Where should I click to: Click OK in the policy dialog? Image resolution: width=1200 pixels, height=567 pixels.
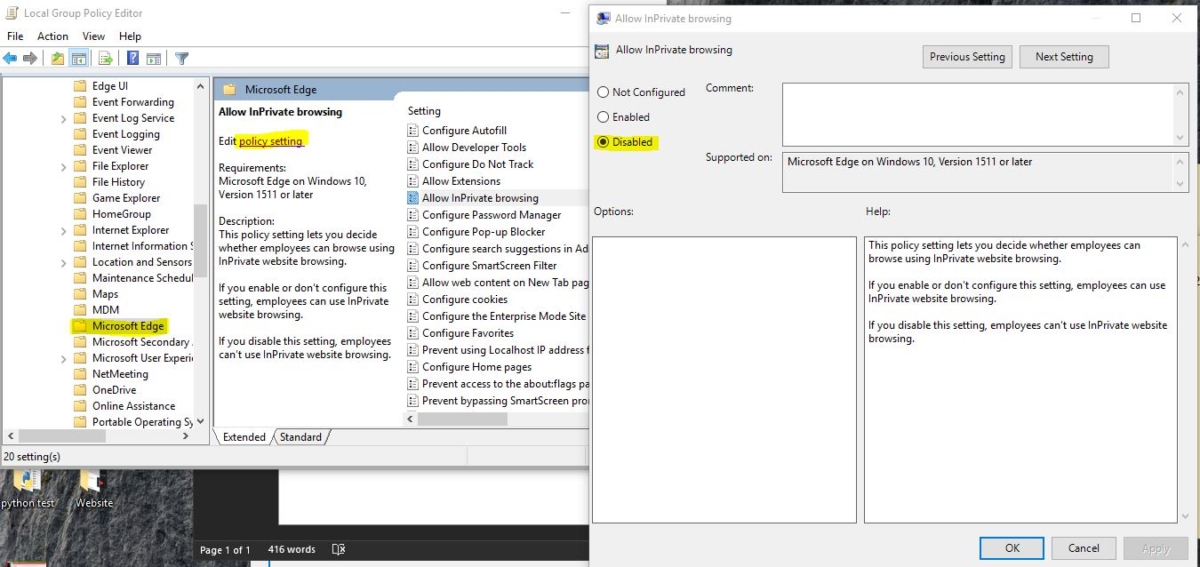coord(1012,548)
